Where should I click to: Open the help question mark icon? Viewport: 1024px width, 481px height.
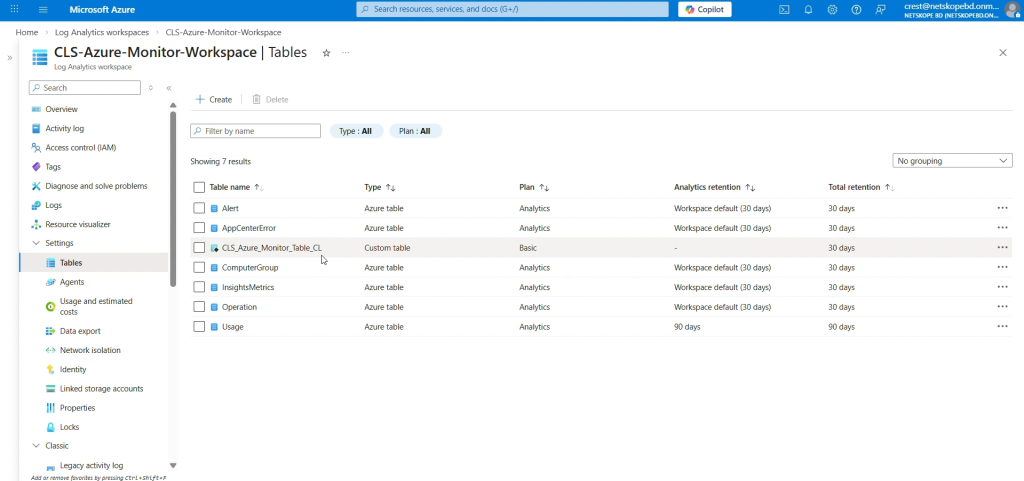point(856,10)
